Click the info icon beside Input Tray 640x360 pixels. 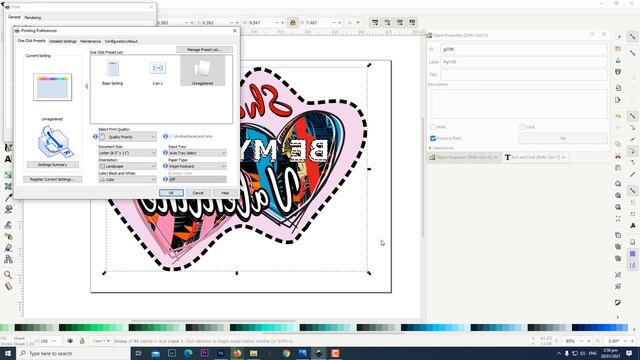click(165, 153)
